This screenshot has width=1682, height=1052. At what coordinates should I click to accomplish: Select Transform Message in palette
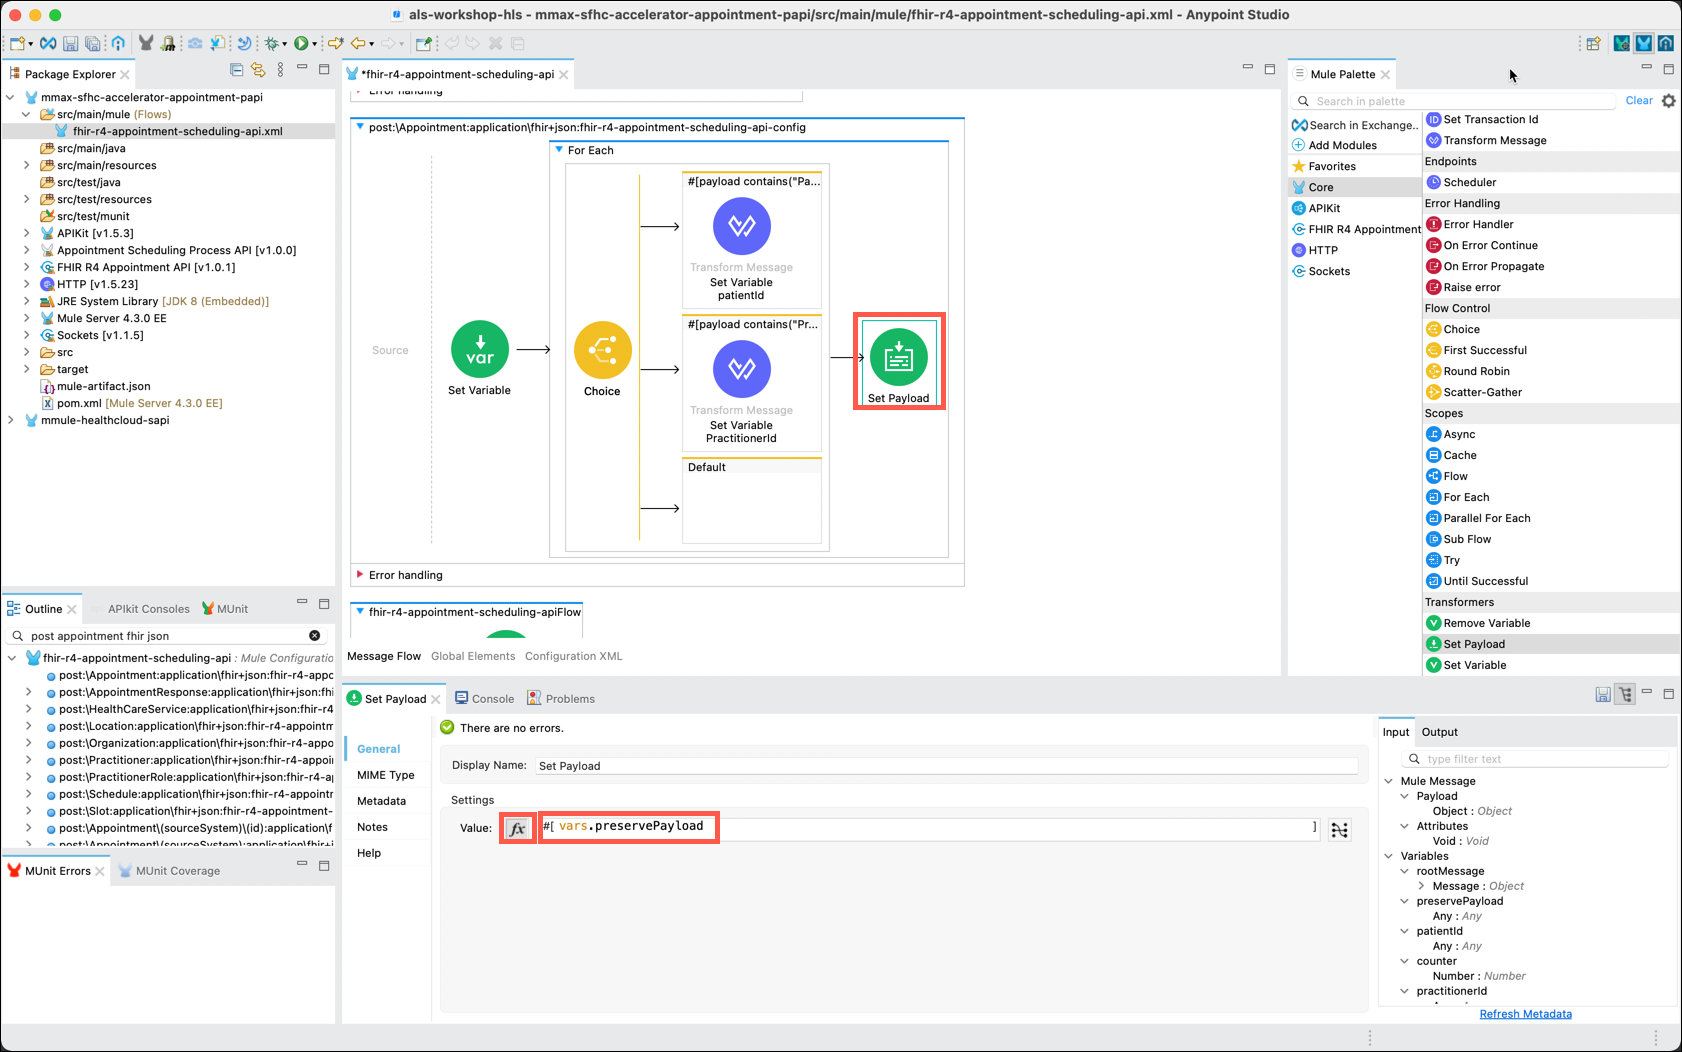(x=1486, y=140)
